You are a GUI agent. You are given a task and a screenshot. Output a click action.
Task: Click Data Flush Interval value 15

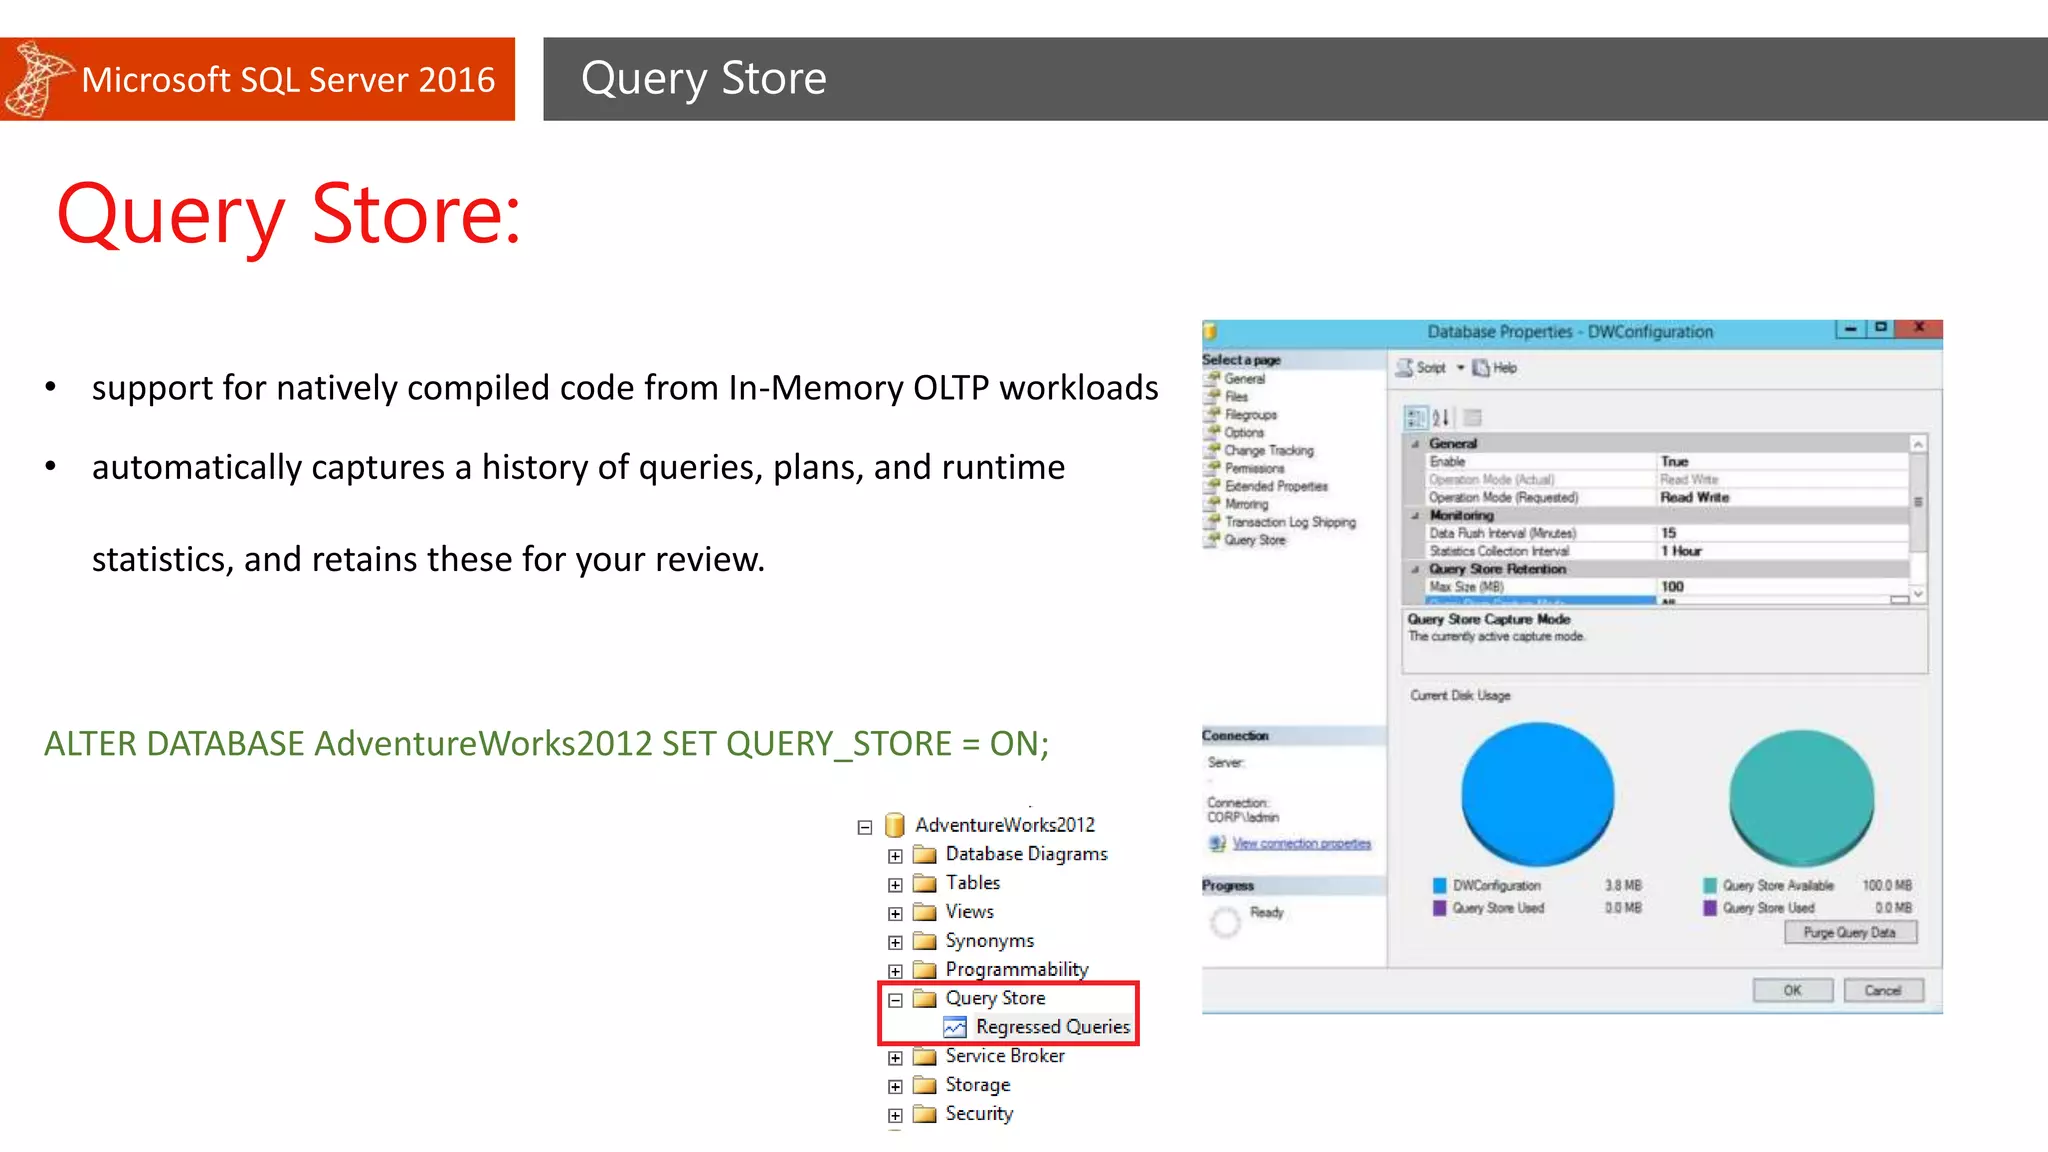point(1668,534)
